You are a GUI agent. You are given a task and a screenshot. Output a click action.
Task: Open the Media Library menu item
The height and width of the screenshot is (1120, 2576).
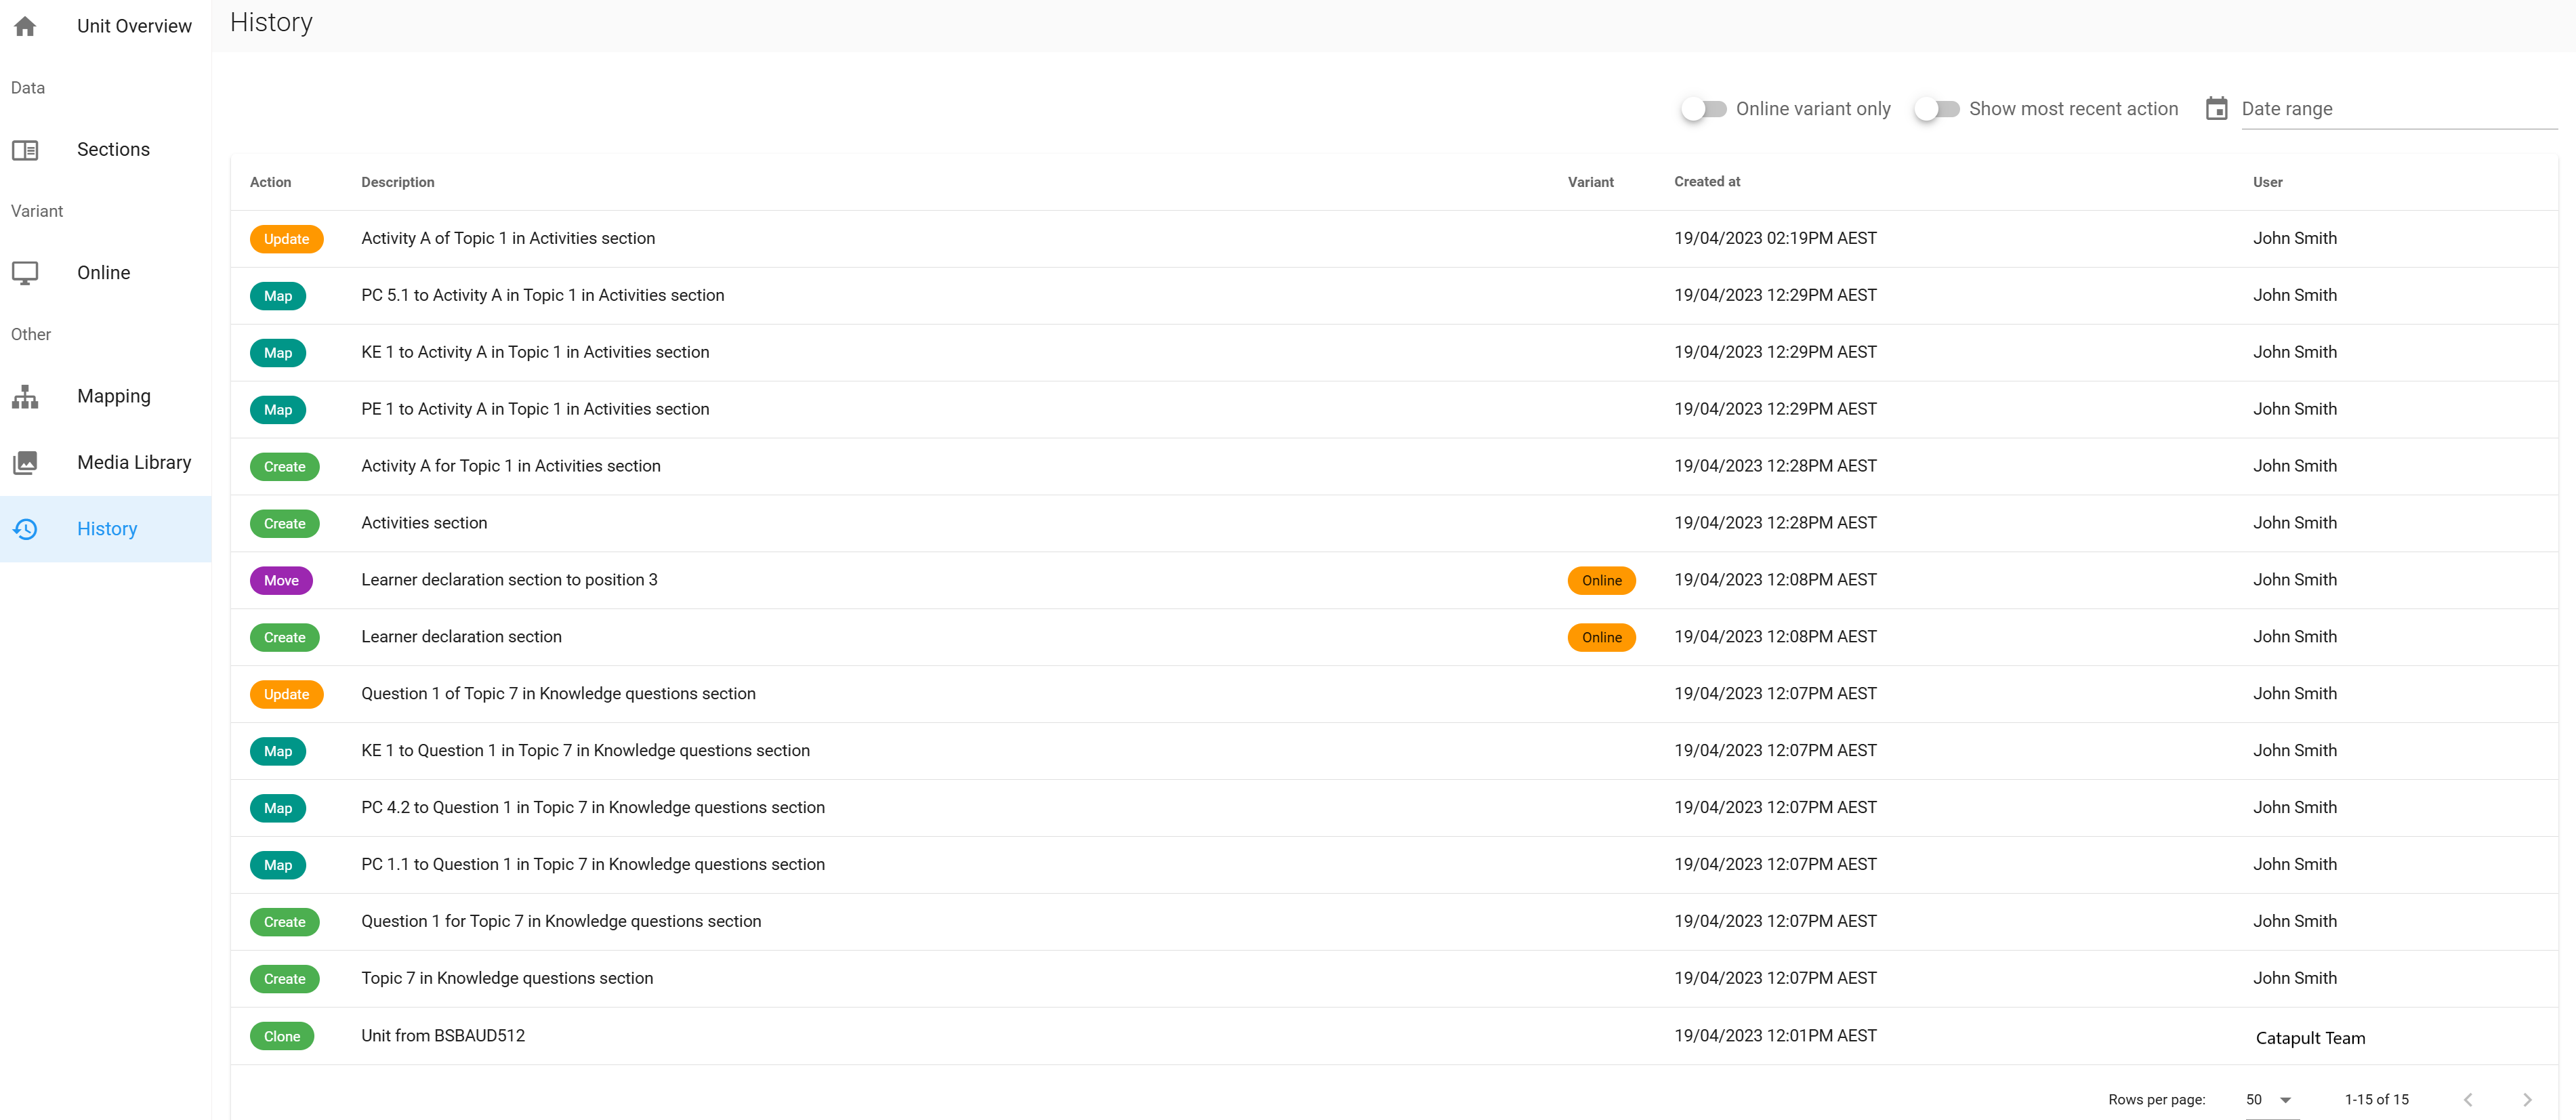[x=134, y=462]
